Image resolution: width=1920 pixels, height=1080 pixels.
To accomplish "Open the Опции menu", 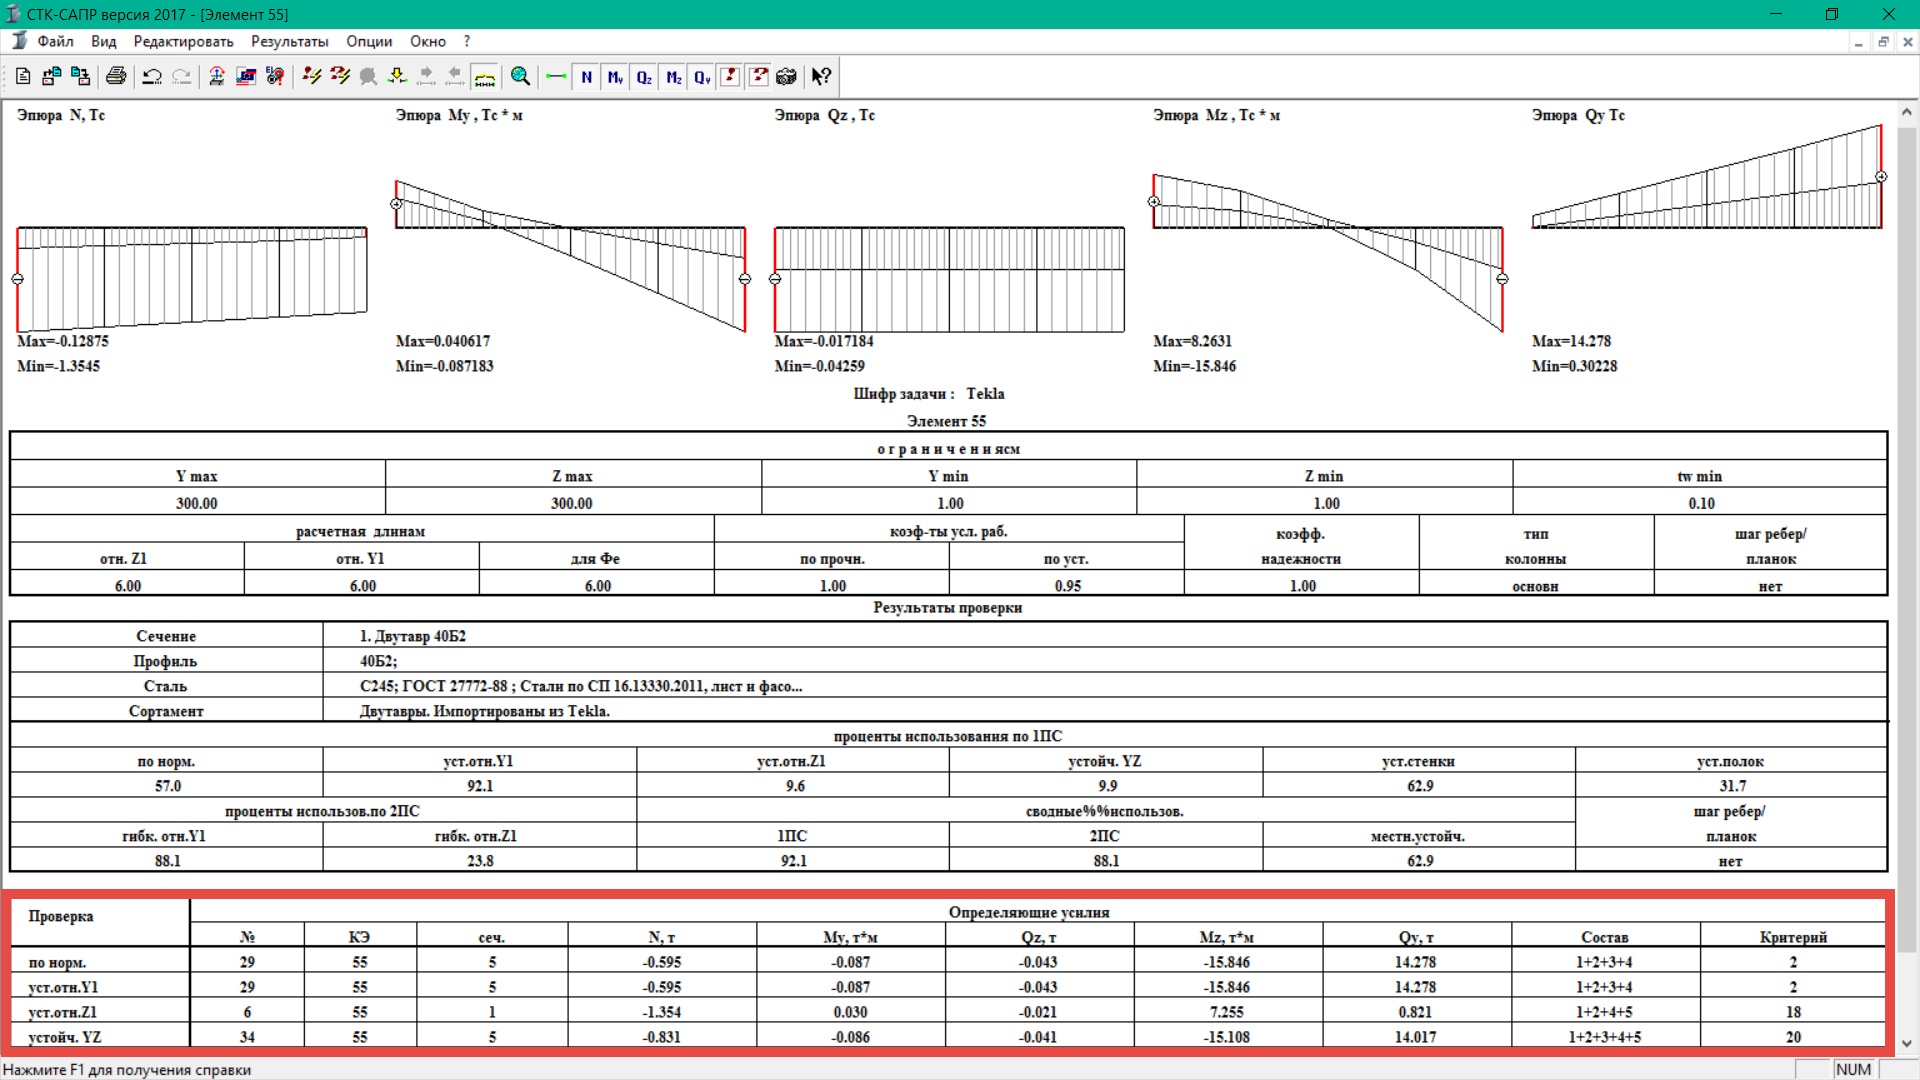I will (x=369, y=41).
